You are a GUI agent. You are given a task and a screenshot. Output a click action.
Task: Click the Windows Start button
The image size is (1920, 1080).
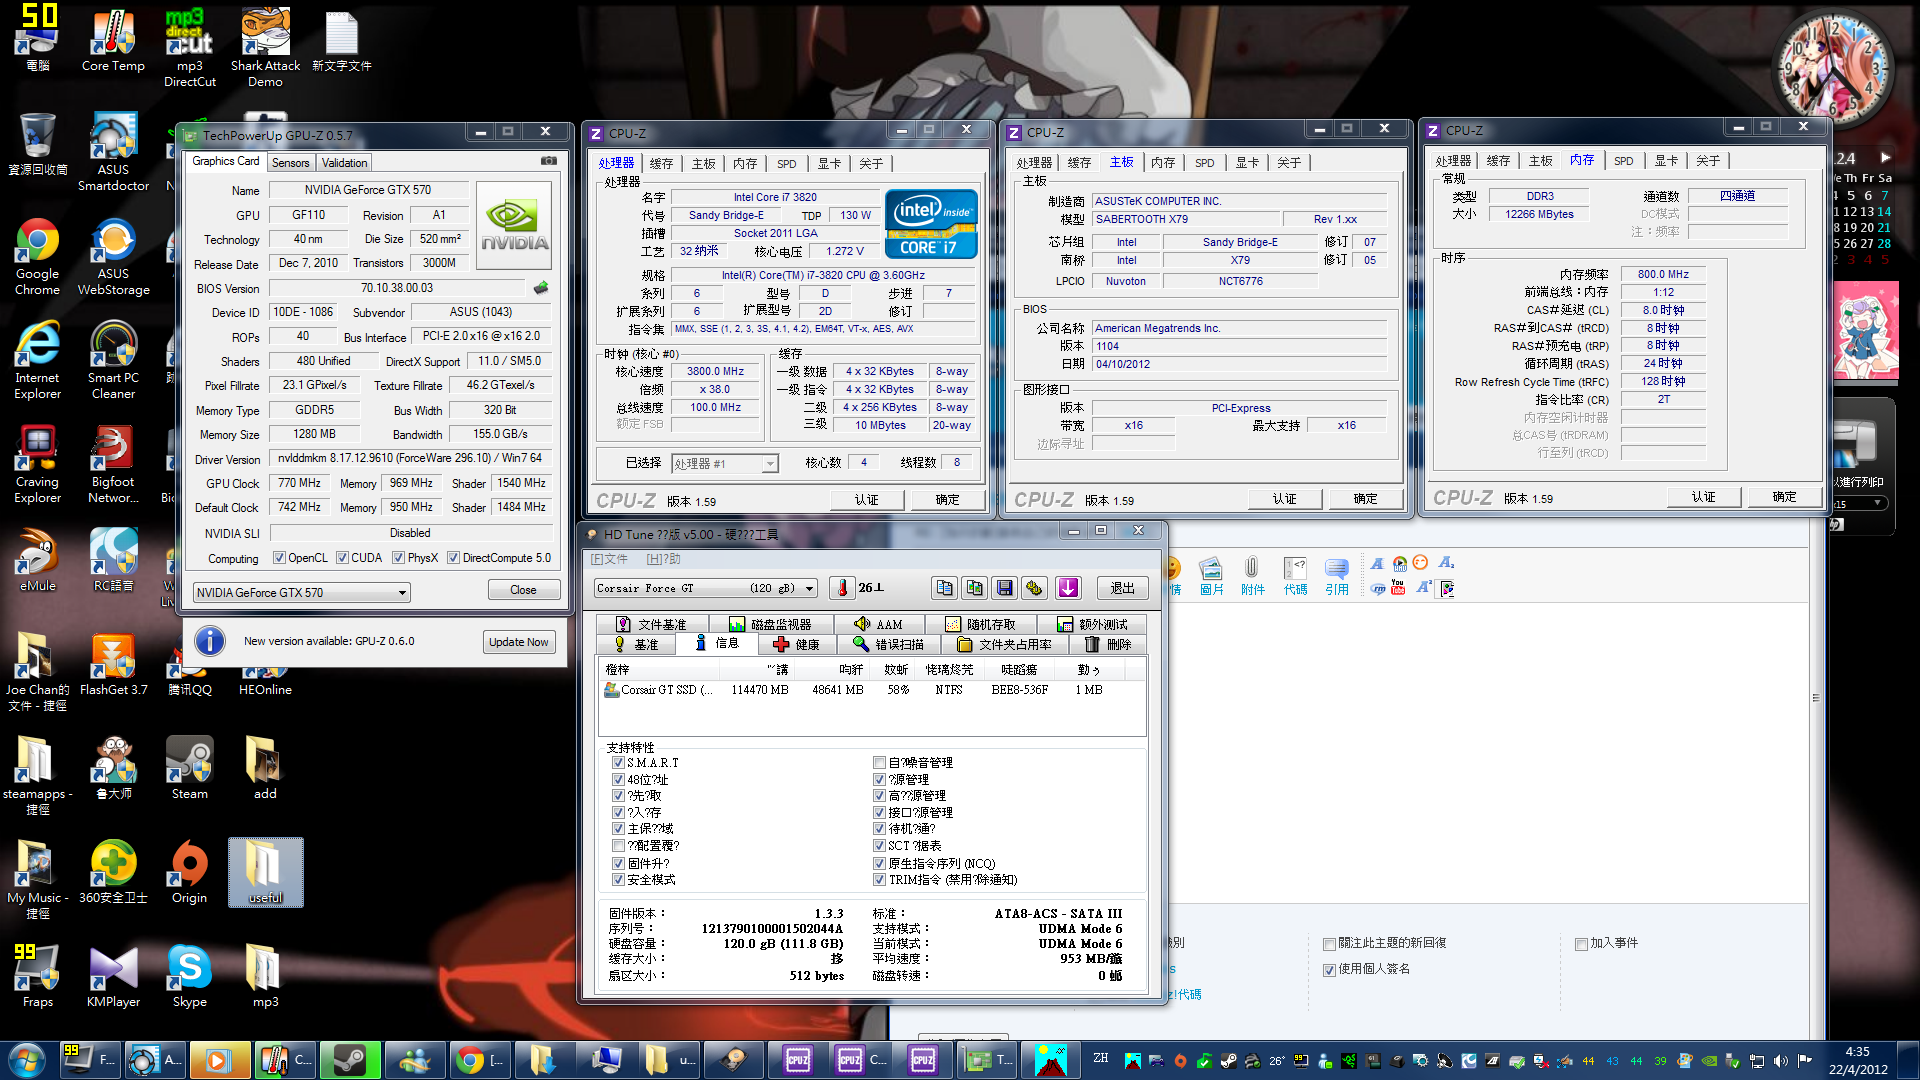click(x=26, y=1060)
